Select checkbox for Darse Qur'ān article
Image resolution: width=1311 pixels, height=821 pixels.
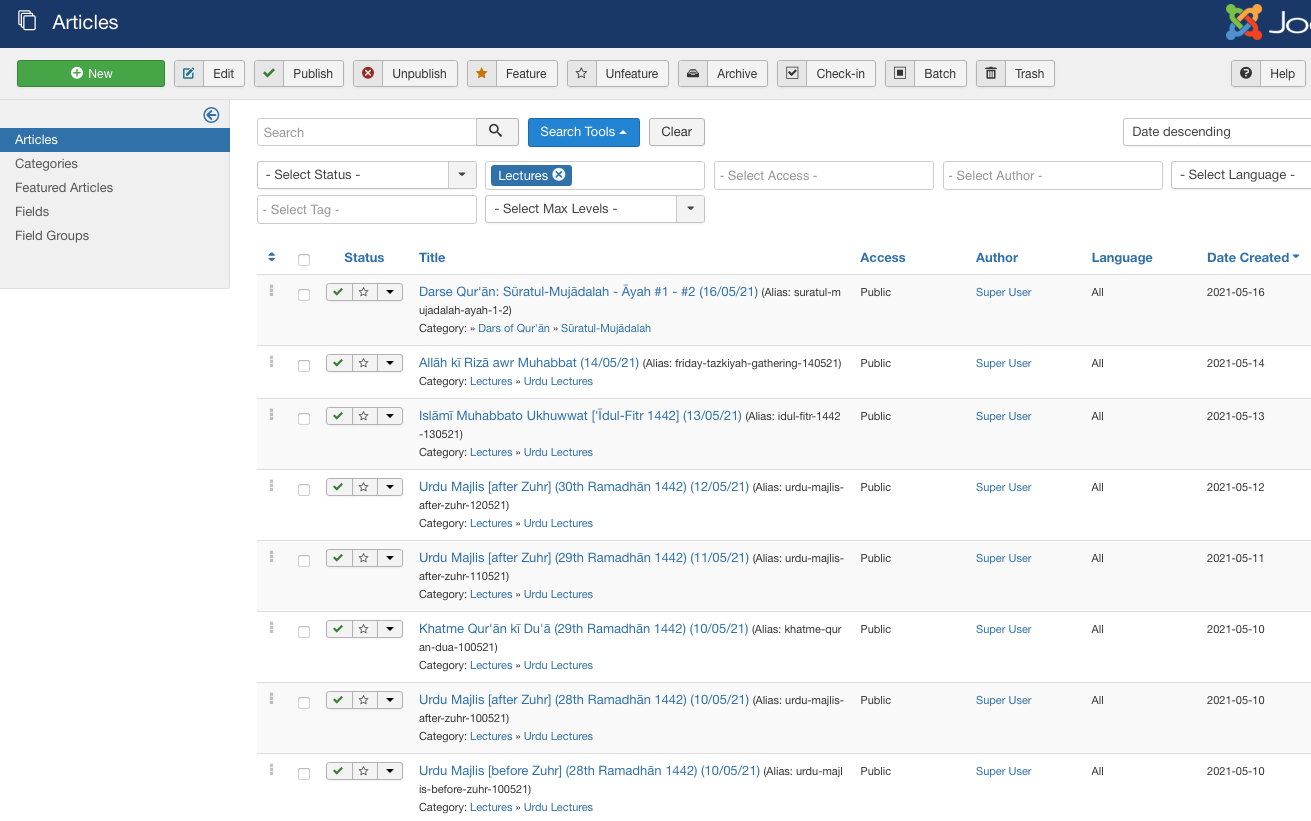304,295
